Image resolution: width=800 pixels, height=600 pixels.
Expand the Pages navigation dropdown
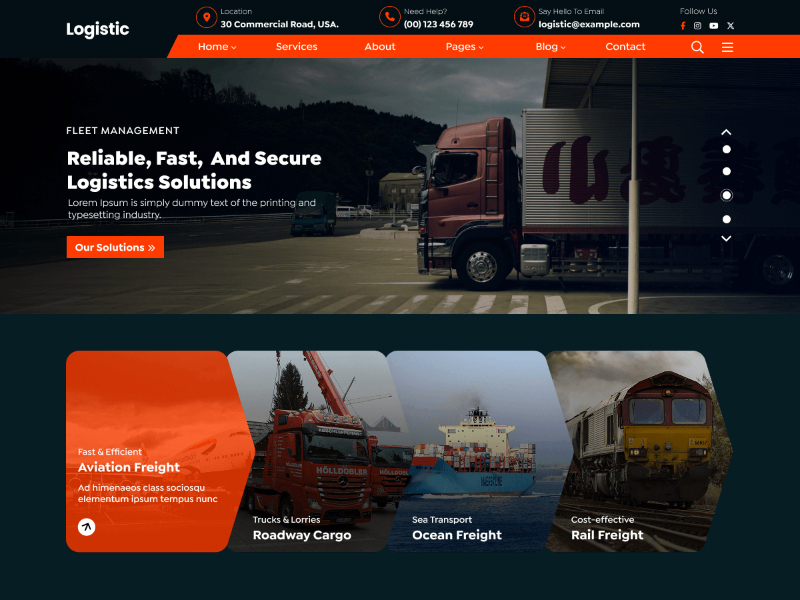464,46
